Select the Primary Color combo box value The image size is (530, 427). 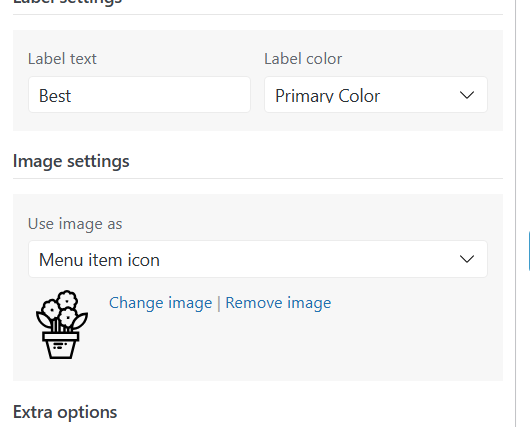[x=328, y=96]
